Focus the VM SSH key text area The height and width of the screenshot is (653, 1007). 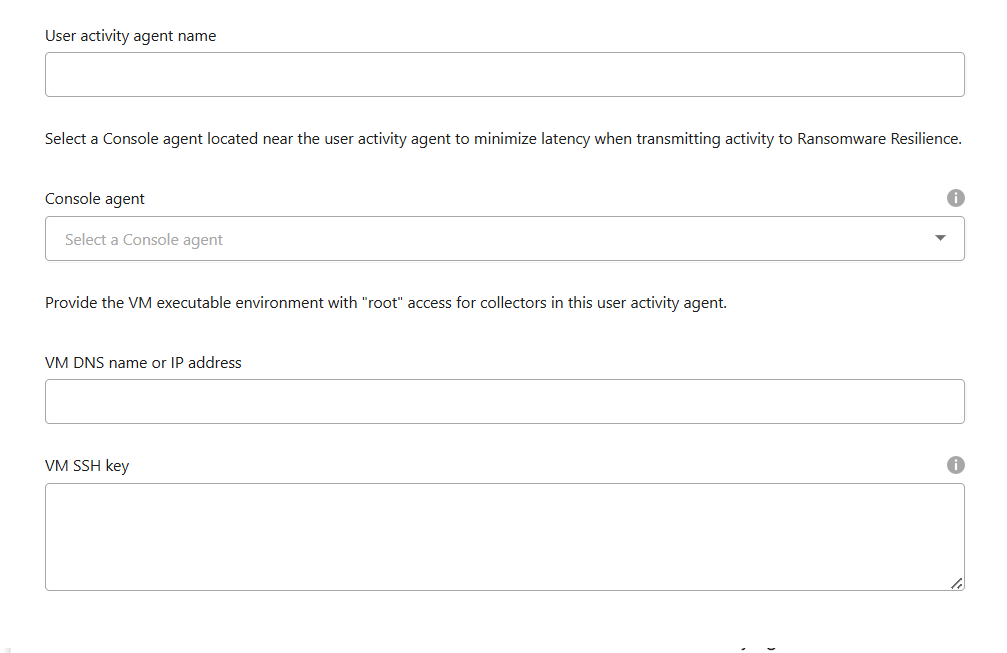pos(504,537)
